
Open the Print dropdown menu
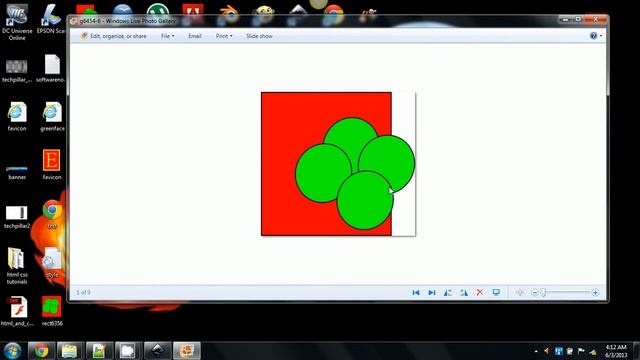point(224,36)
